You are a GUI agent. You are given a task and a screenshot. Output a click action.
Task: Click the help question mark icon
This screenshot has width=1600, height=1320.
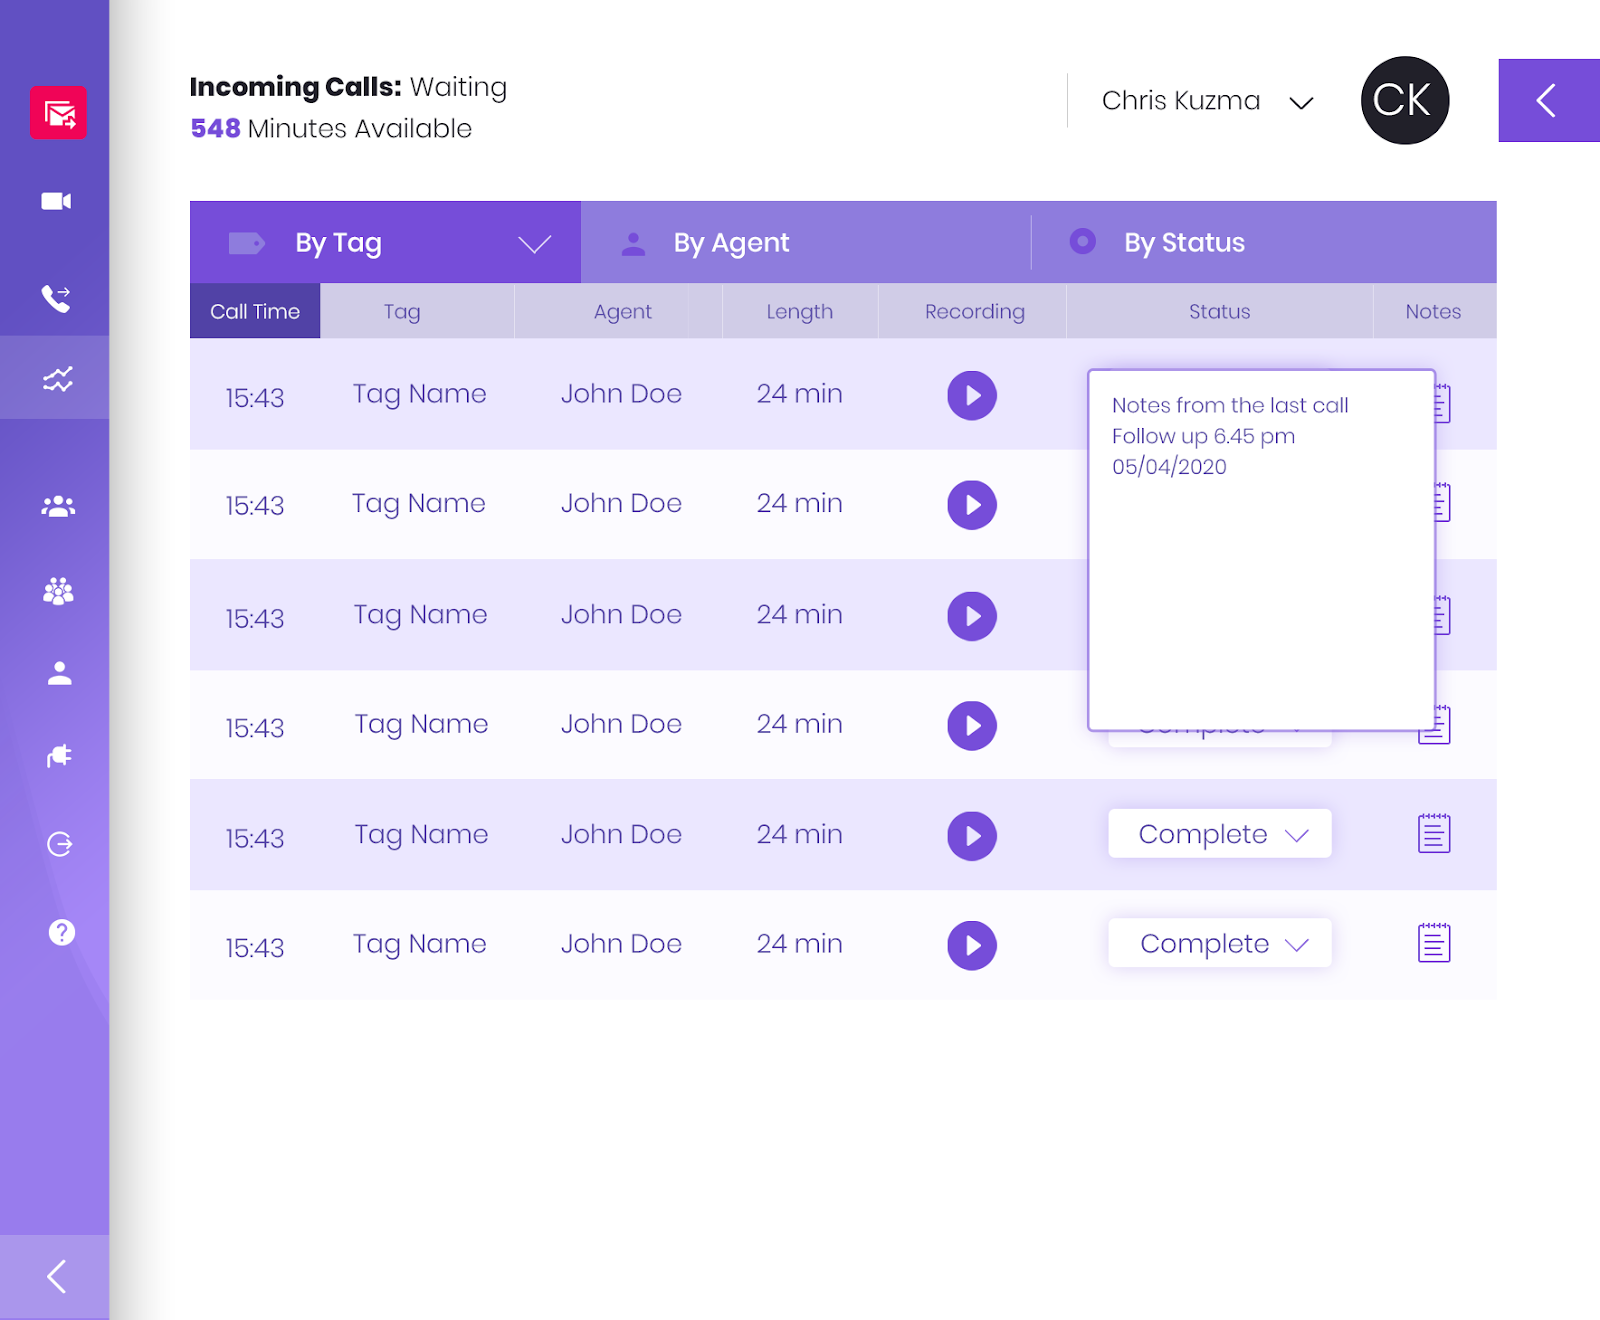(x=61, y=932)
